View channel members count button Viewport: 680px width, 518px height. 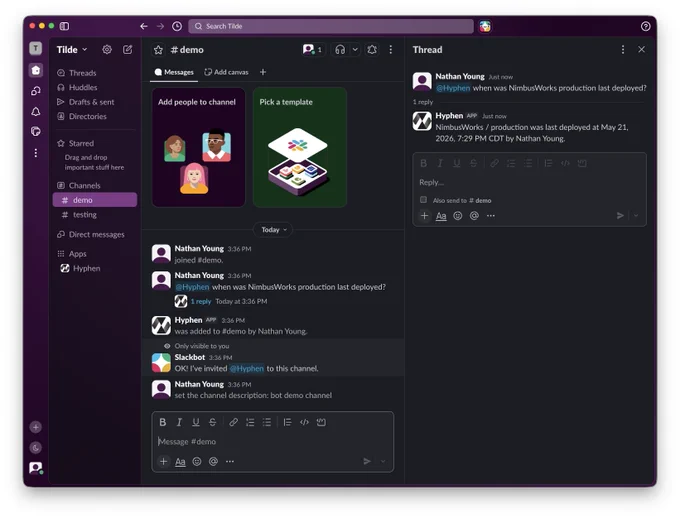pos(313,49)
